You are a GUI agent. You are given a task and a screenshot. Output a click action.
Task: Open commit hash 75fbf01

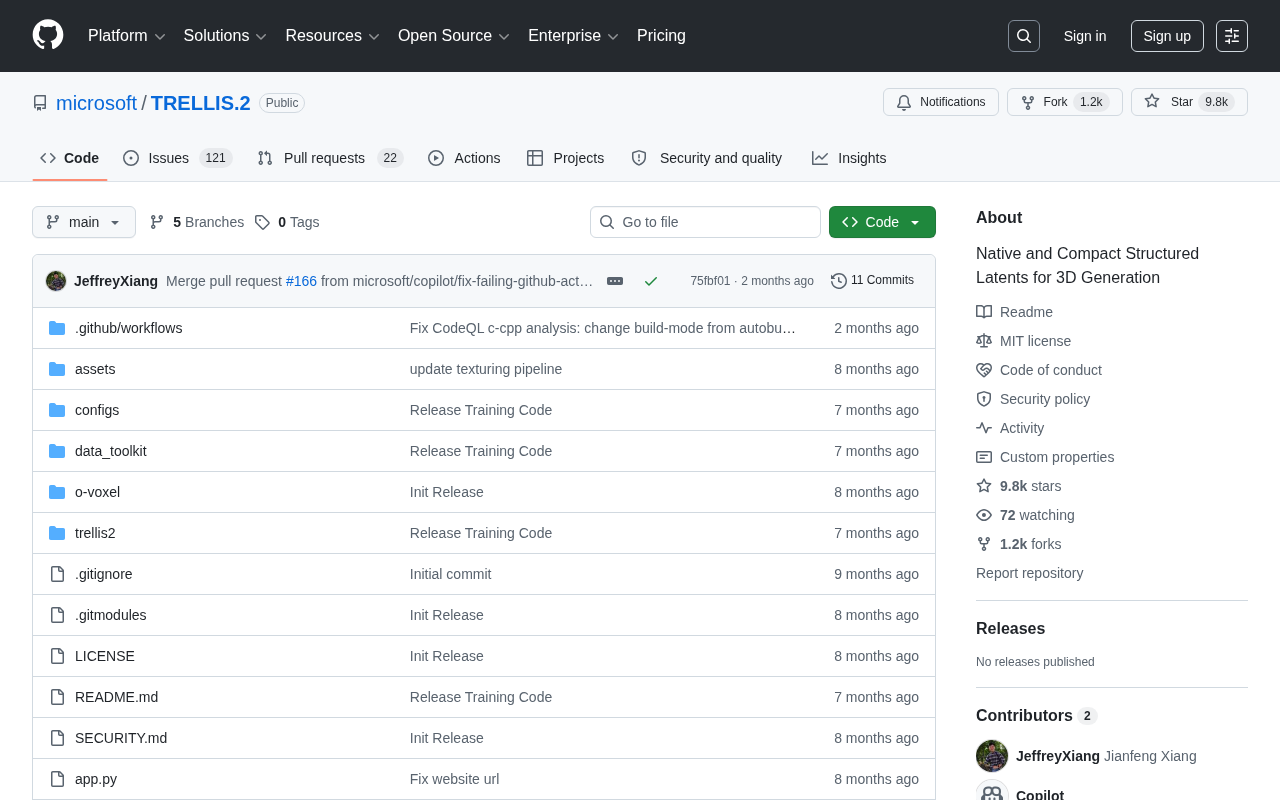pos(710,281)
